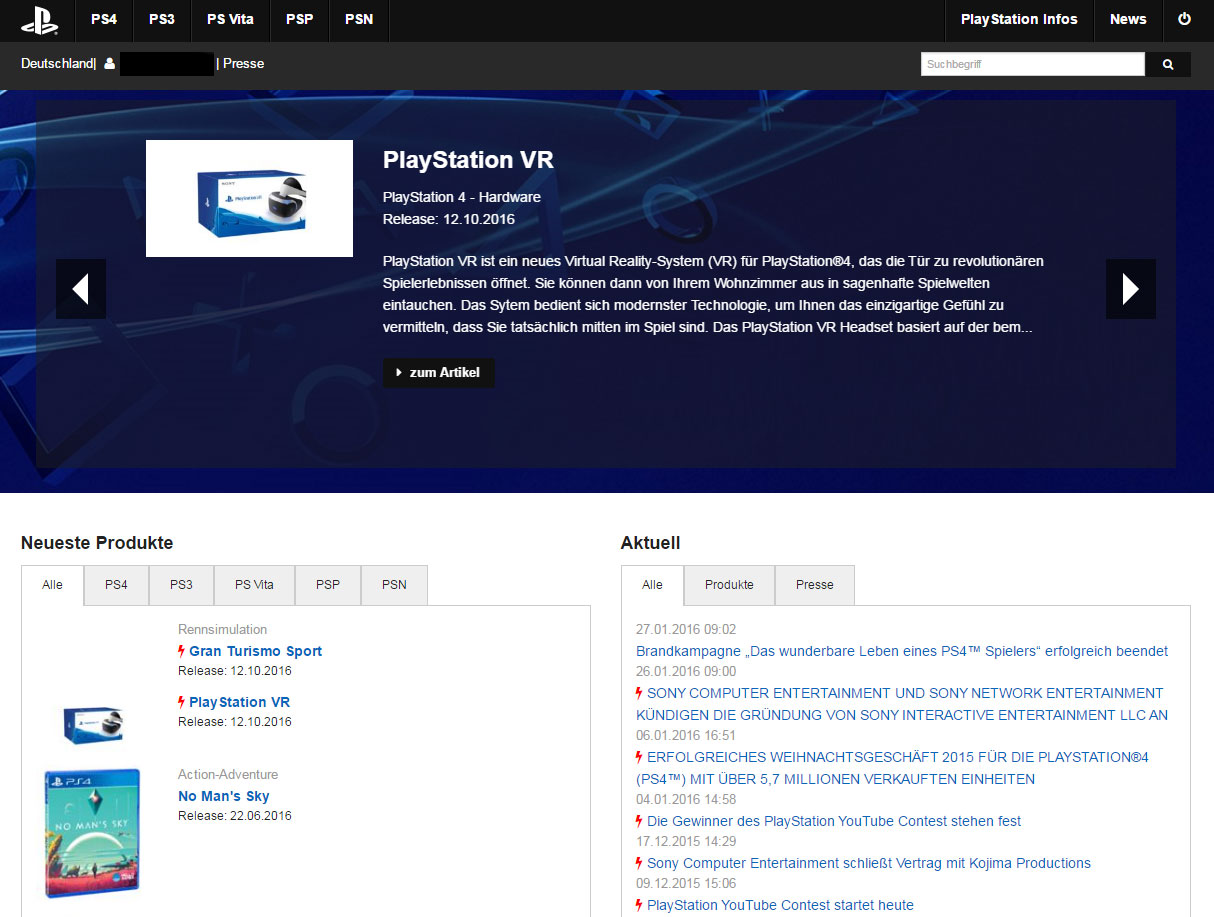Select the PSN products tab
This screenshot has height=917, width=1214.
(394, 585)
